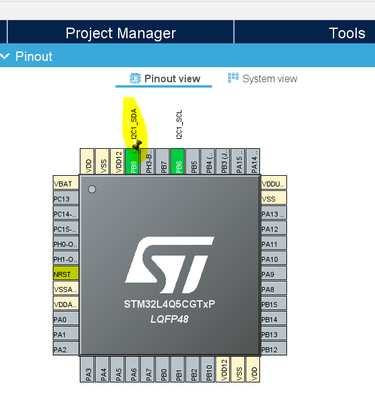Click the pin-1 marker circle on chip
Viewport: 375px width, 400px height.
click(92, 189)
